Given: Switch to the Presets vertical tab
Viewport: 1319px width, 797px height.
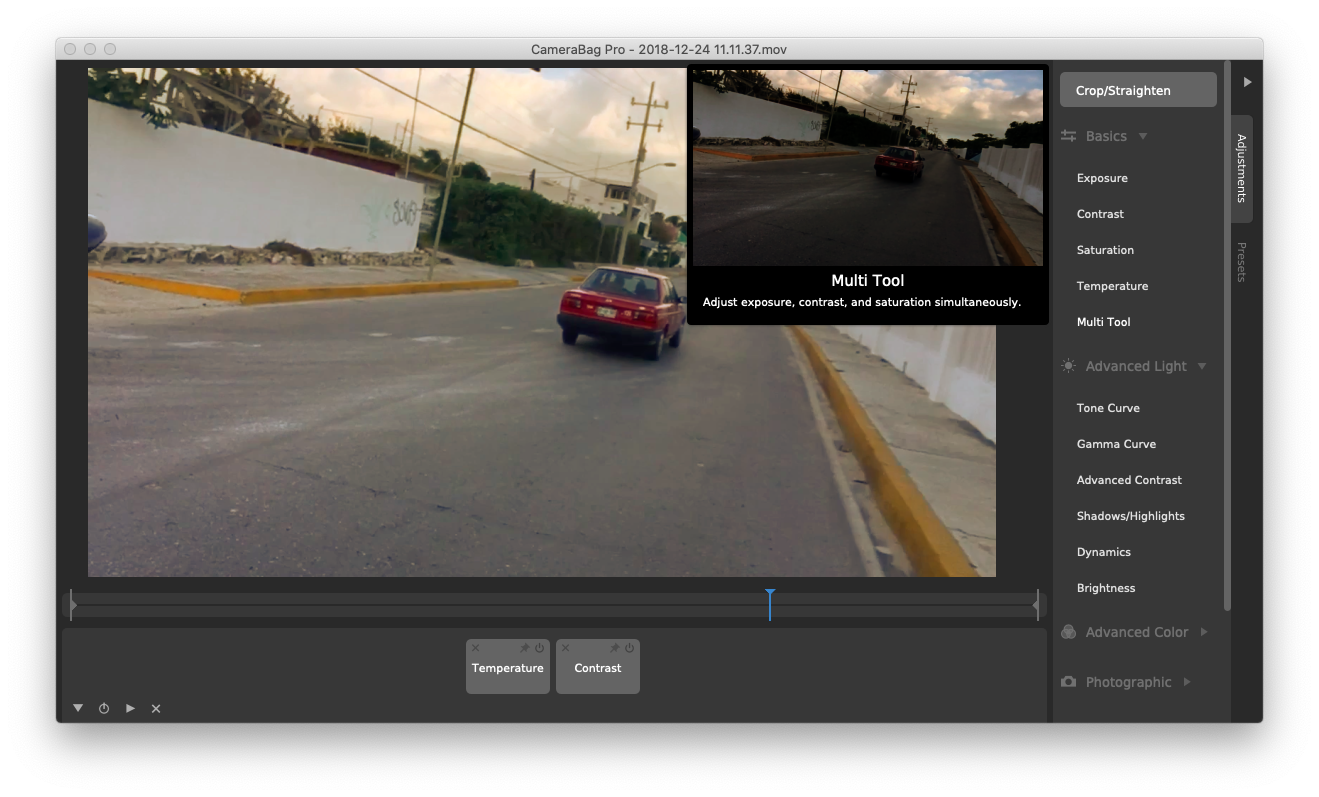Looking at the screenshot, I should pyautogui.click(x=1241, y=262).
